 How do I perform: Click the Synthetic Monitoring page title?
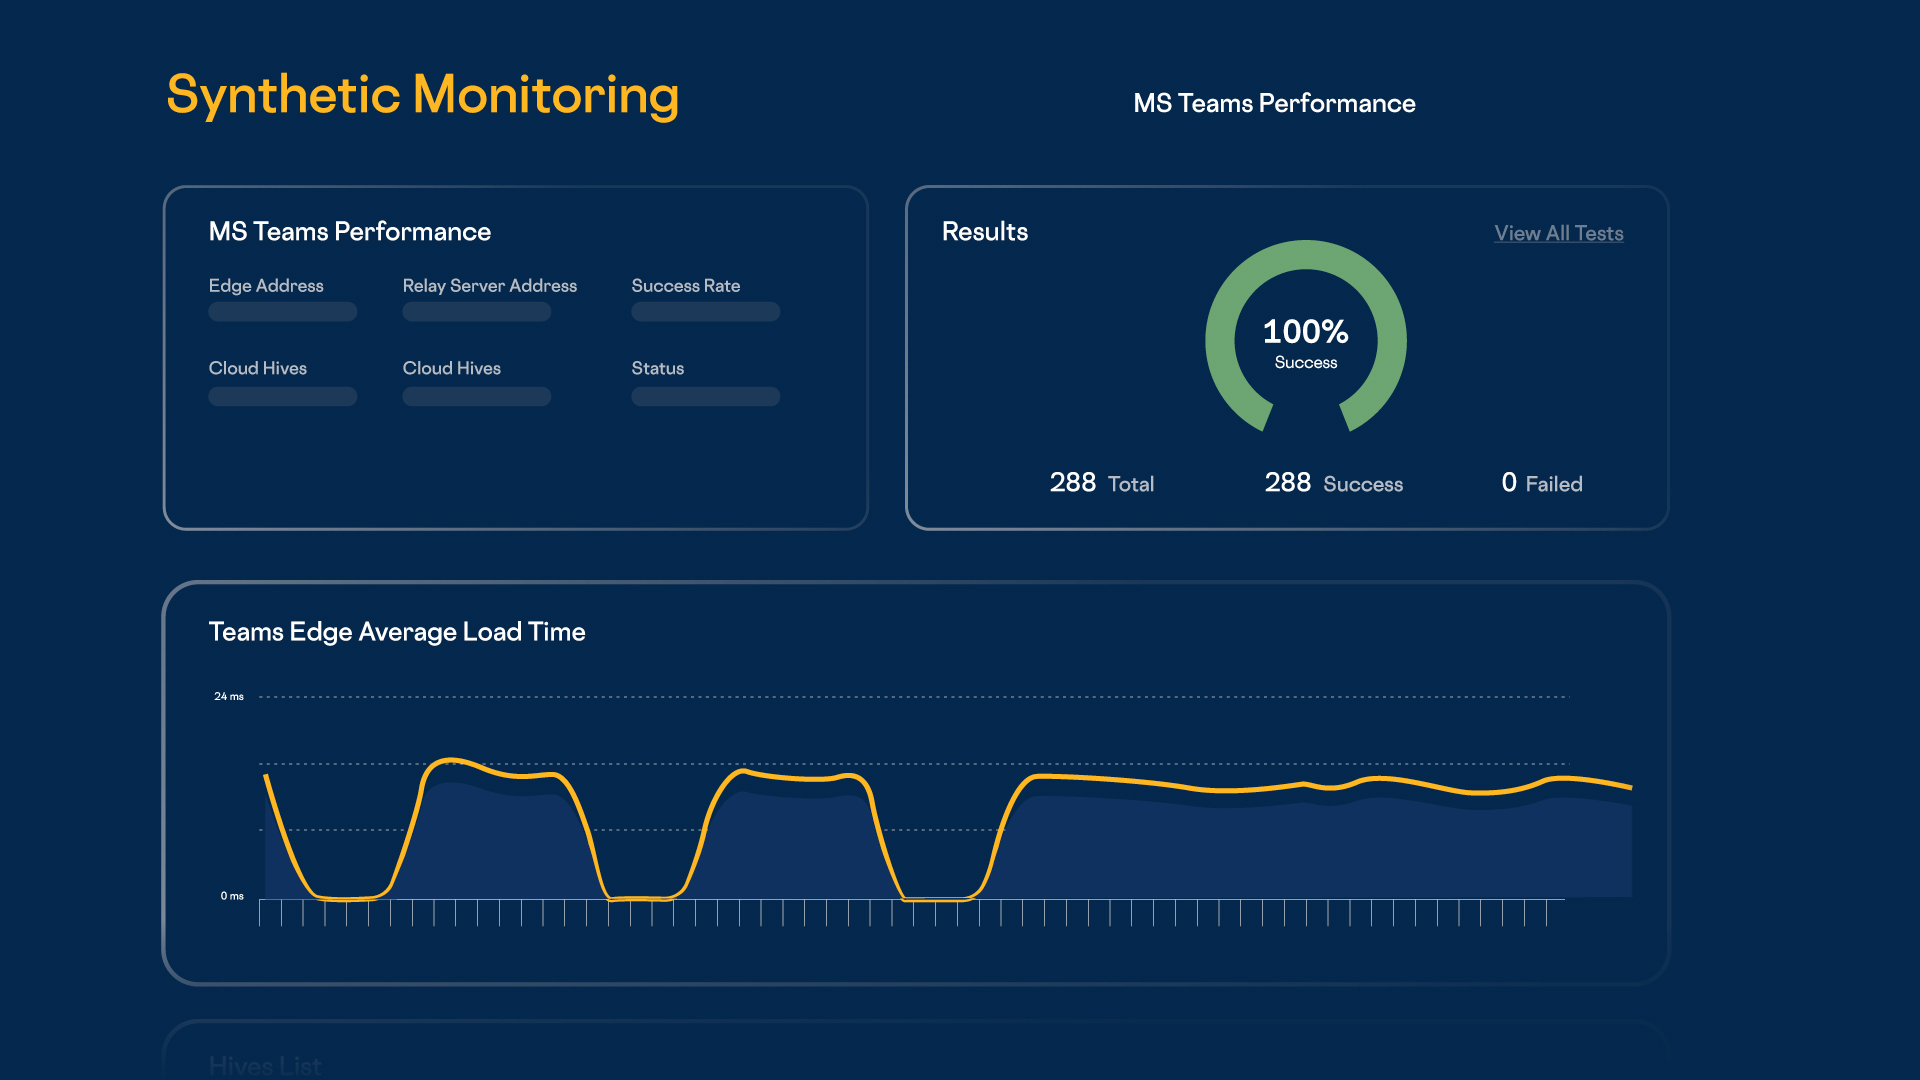point(422,96)
